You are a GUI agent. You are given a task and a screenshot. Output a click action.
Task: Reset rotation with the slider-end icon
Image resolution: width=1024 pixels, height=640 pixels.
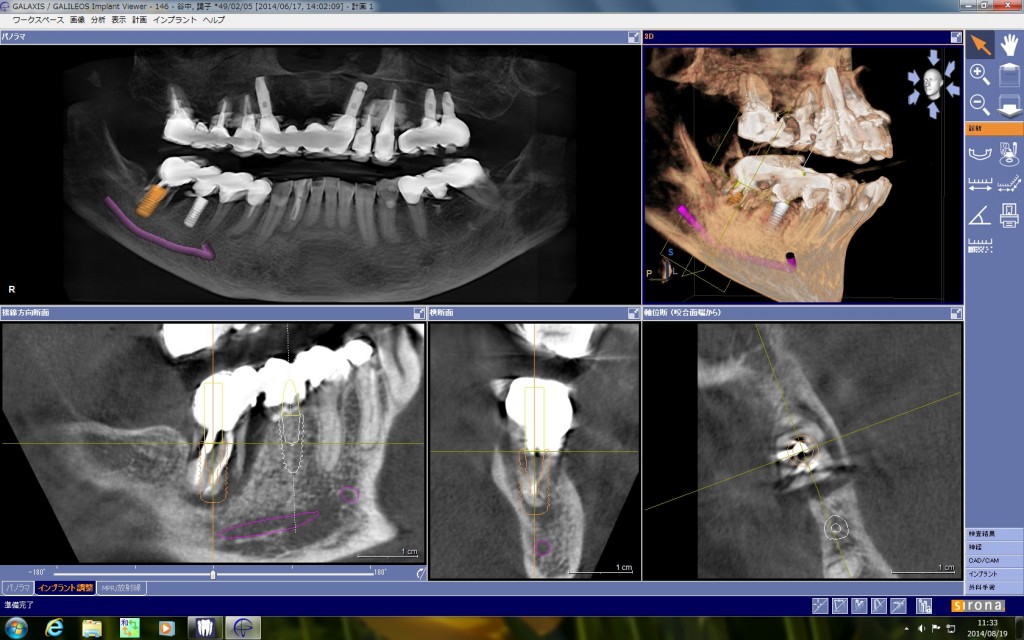click(x=421, y=573)
